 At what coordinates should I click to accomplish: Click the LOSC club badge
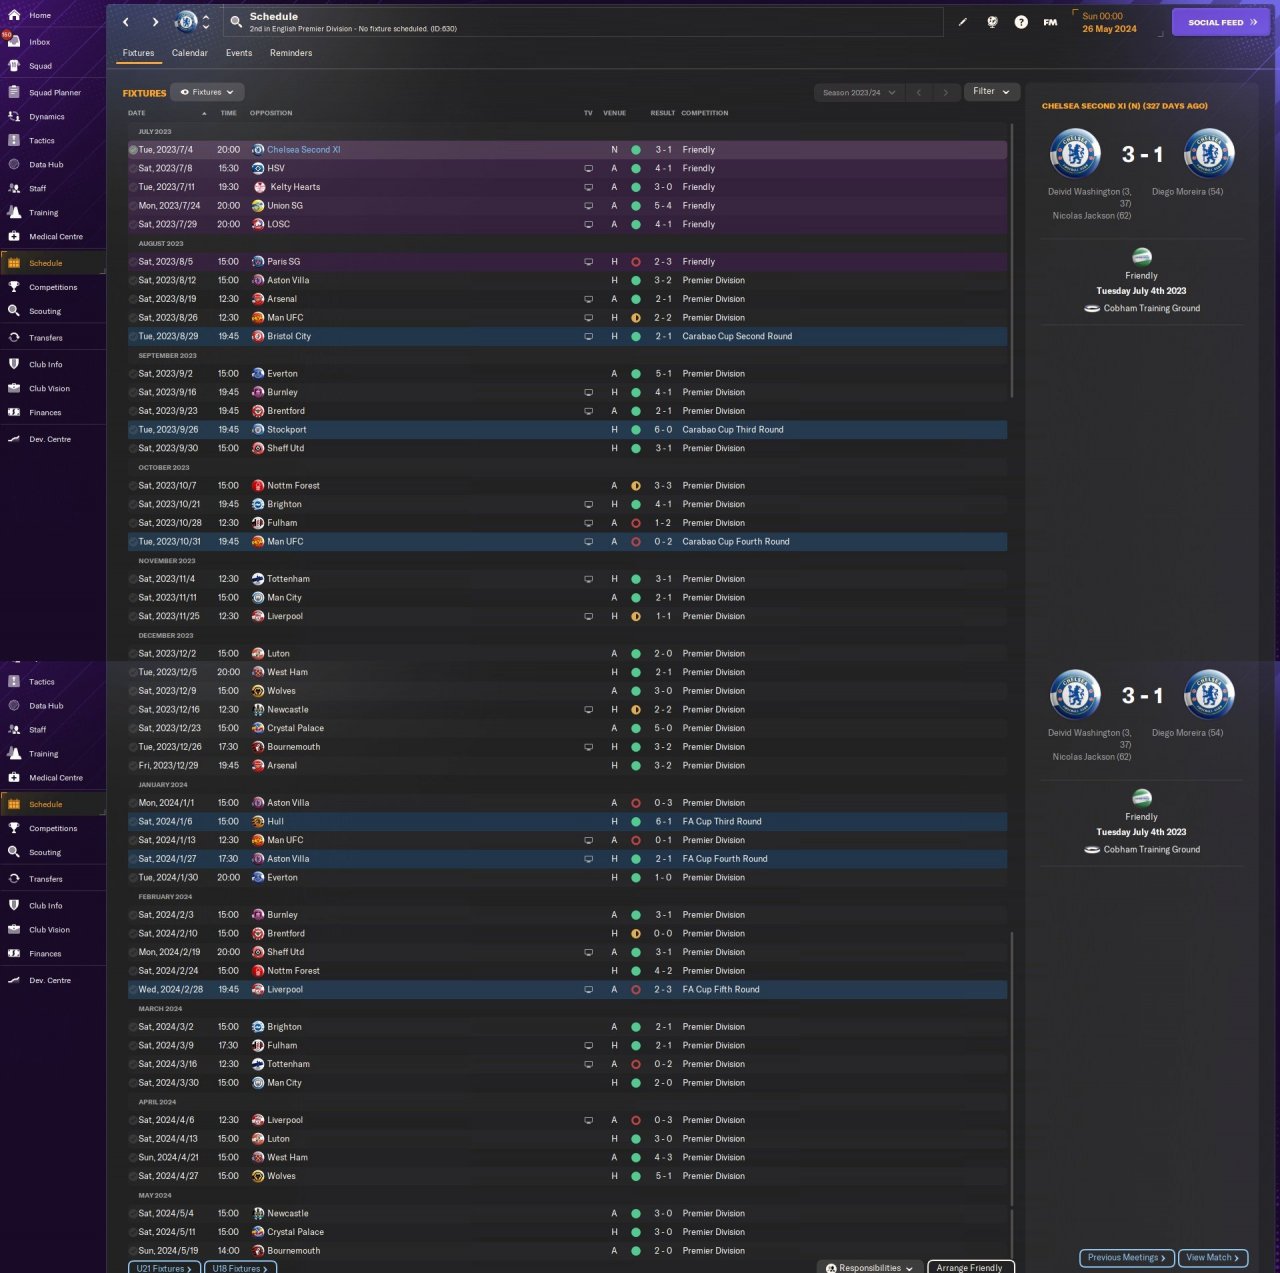(258, 224)
